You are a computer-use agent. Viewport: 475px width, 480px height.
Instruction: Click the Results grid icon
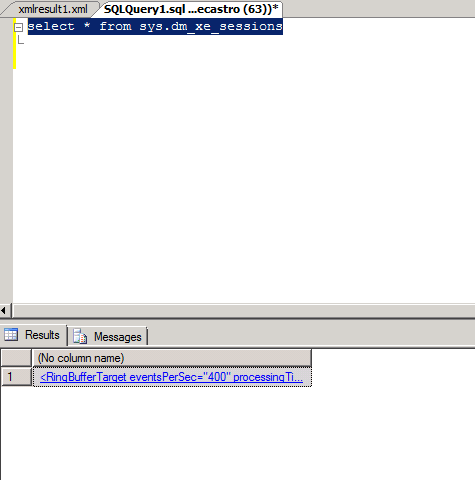pyautogui.click(x=11, y=335)
